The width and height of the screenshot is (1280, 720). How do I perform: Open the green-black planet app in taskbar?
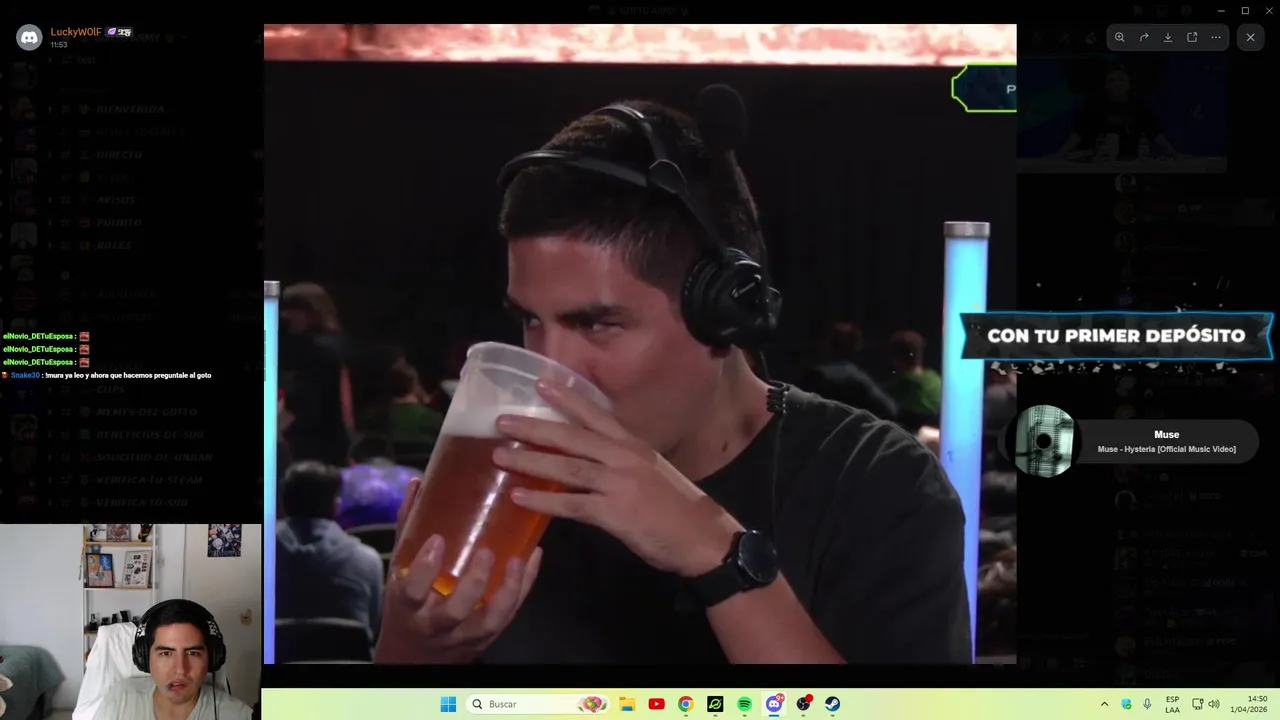(x=715, y=704)
